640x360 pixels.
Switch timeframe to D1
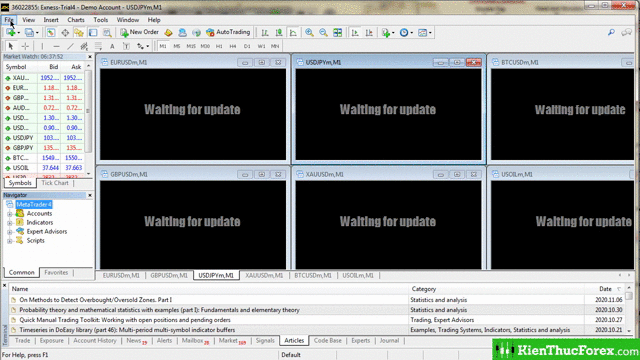(x=247, y=46)
